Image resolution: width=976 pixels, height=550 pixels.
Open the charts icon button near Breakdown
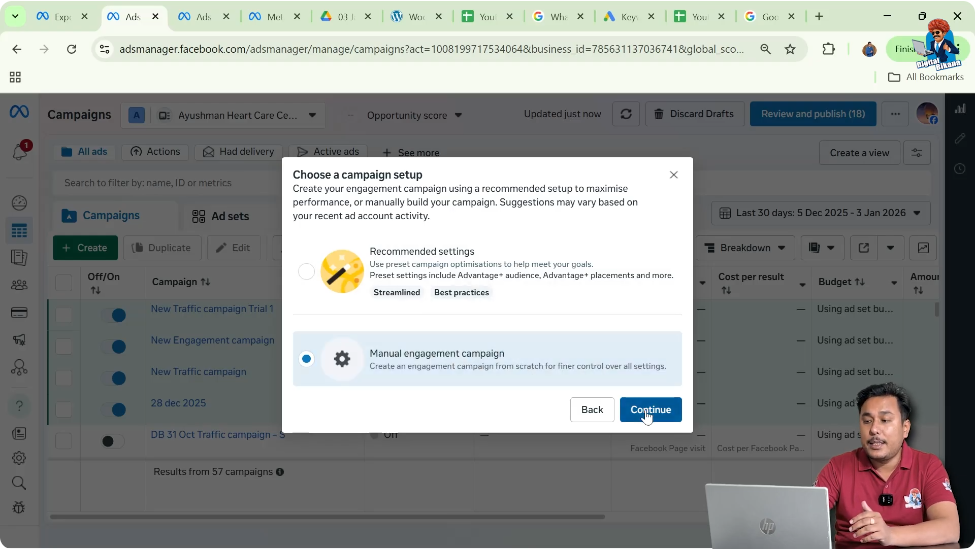923,248
